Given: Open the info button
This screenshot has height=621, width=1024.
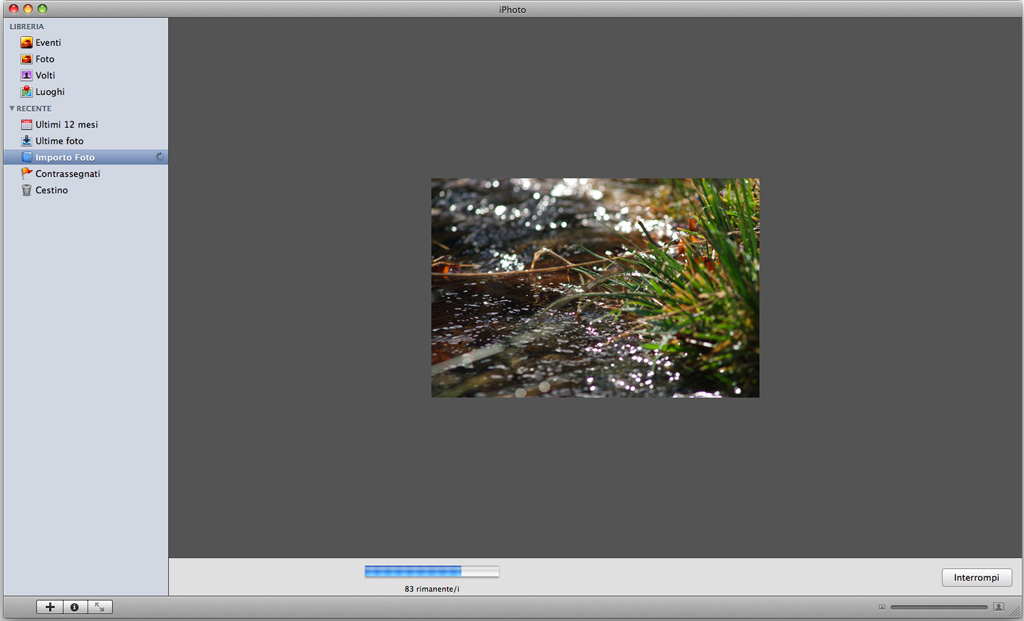Looking at the screenshot, I should tap(74, 607).
